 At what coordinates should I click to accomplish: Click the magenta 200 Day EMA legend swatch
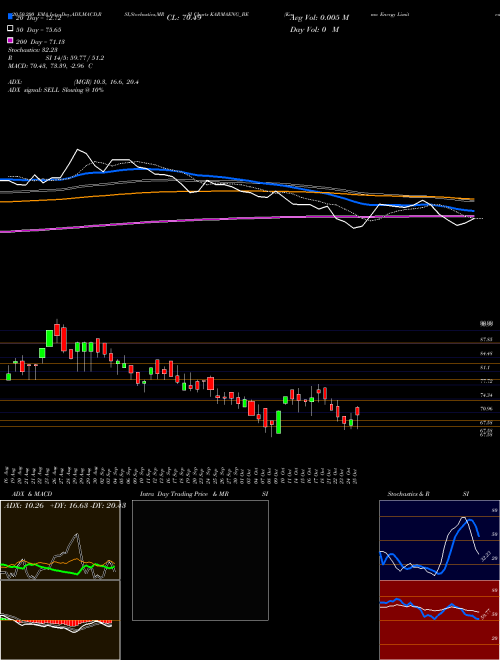point(10,40)
